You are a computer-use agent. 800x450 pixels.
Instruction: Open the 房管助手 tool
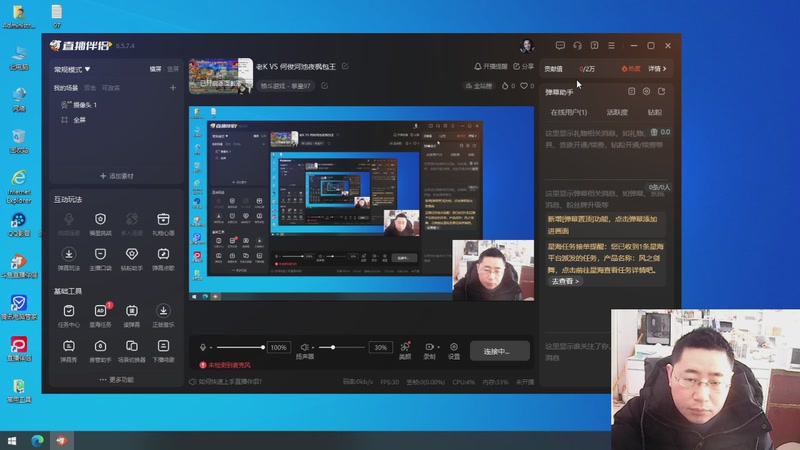101,351
